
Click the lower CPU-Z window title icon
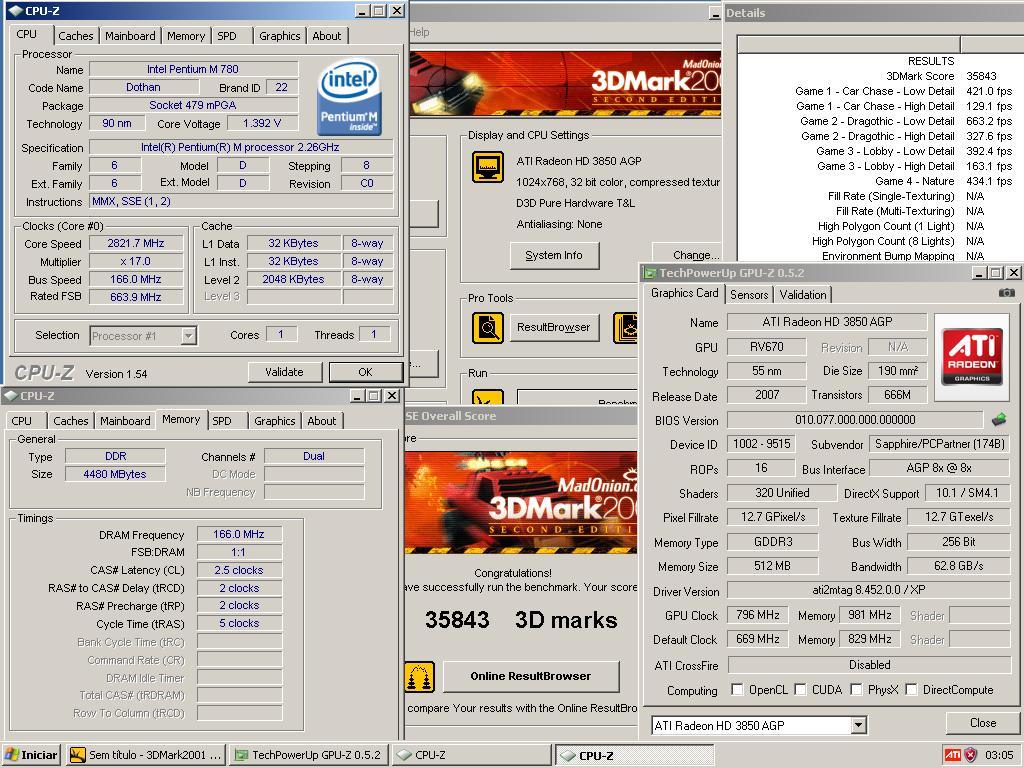click(11, 396)
